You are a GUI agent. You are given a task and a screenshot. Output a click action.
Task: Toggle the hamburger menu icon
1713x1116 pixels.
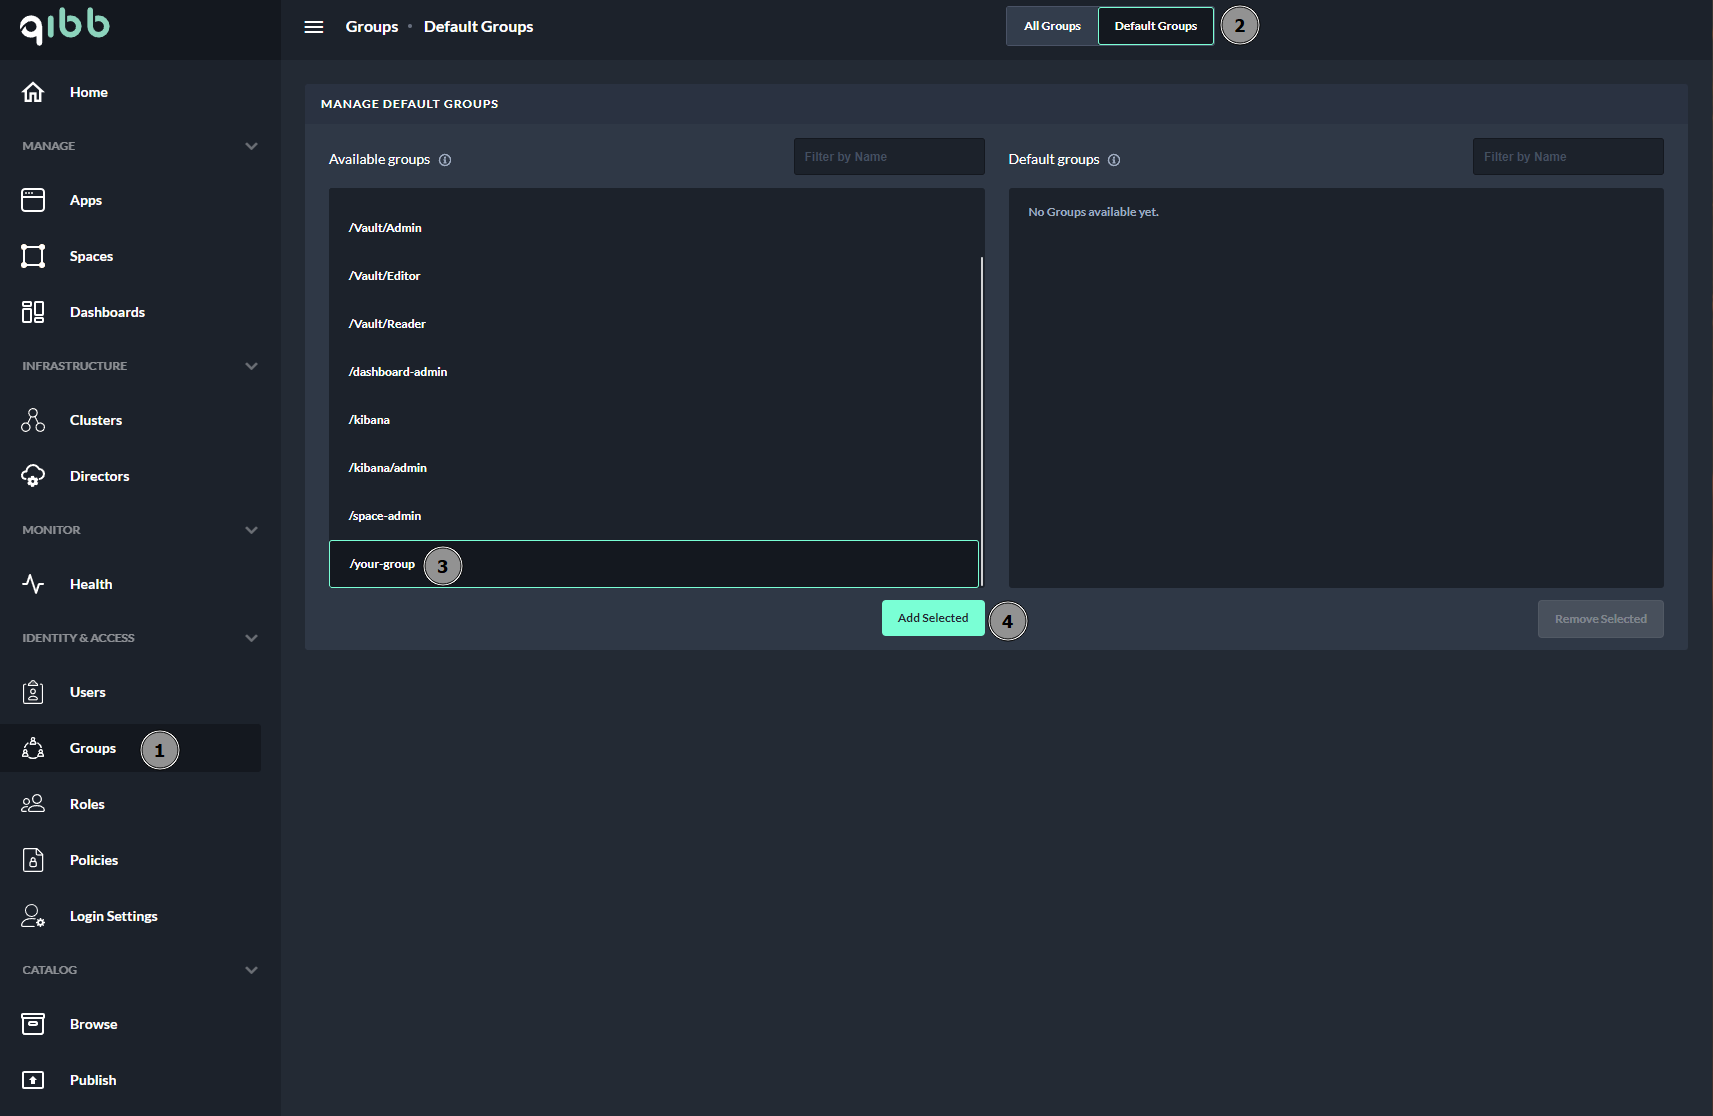(314, 27)
